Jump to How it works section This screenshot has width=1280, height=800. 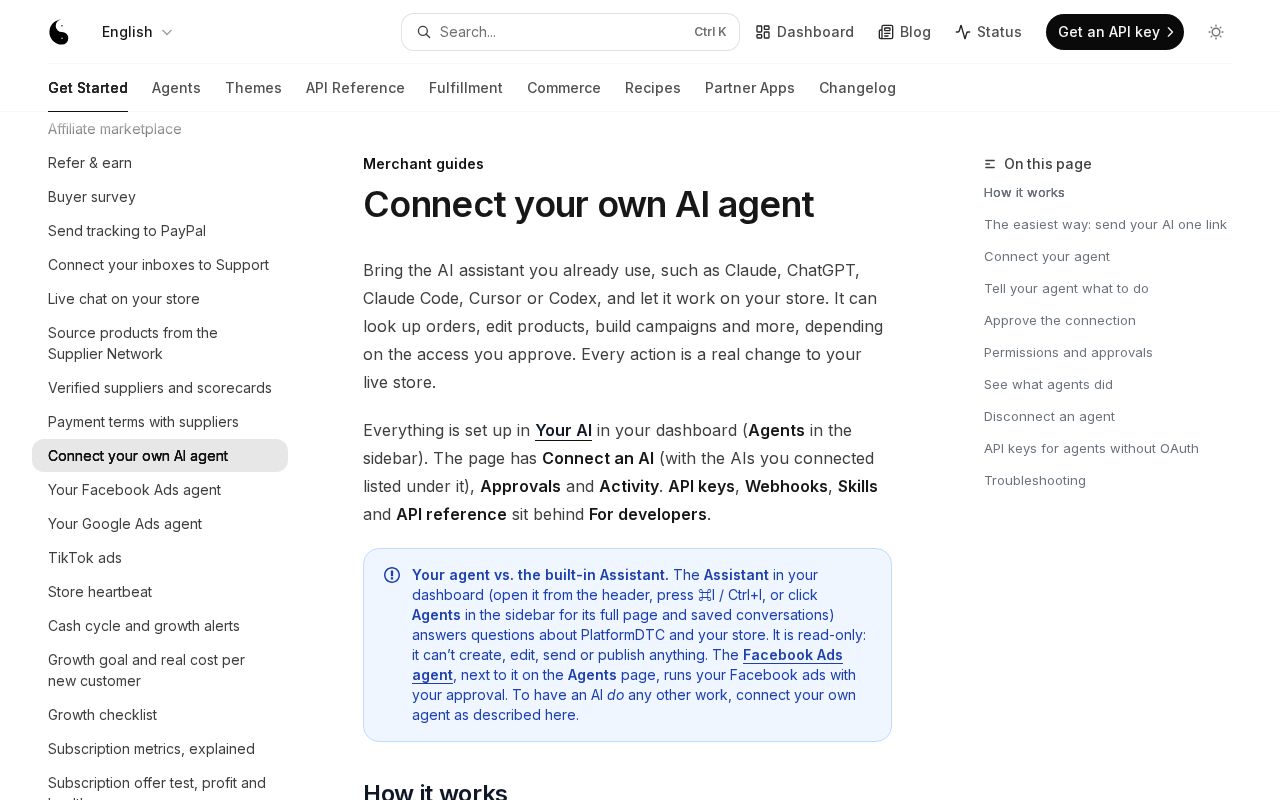pyautogui.click(x=1024, y=192)
